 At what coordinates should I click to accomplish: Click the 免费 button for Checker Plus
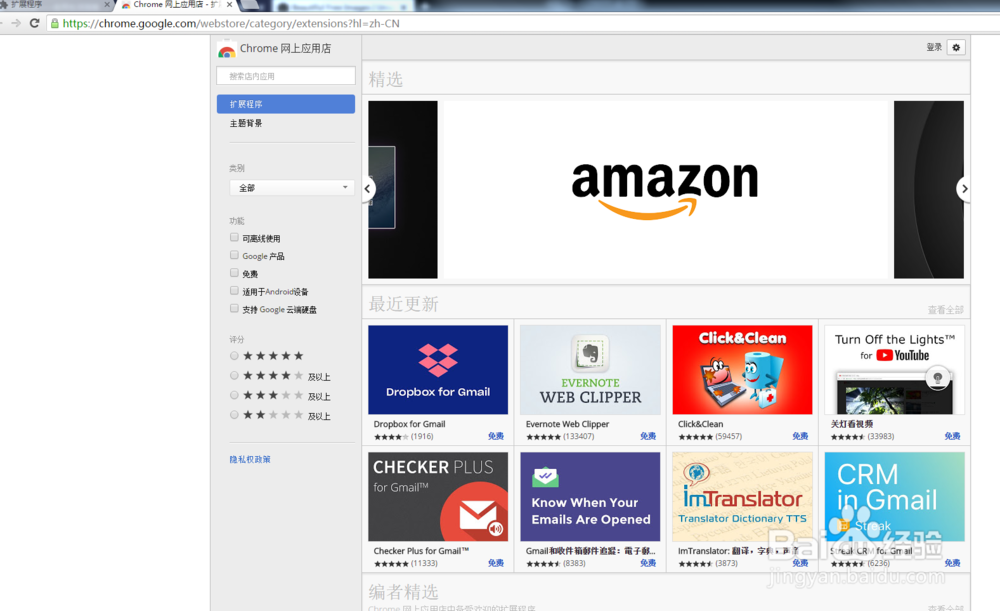[496, 563]
